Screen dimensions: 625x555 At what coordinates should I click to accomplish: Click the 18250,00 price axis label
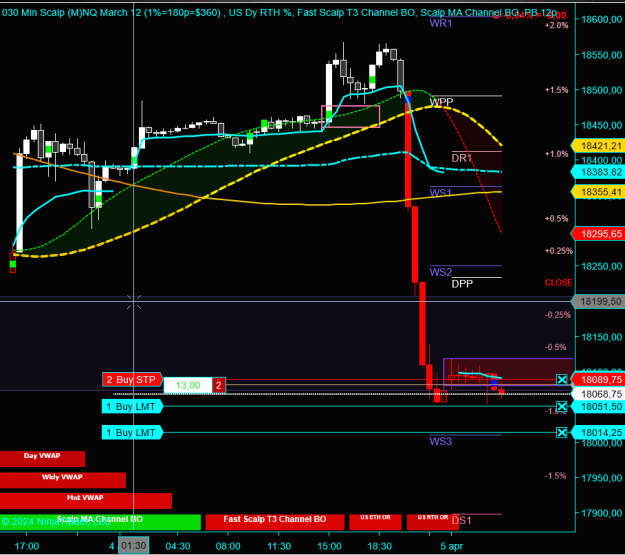tap(601, 266)
